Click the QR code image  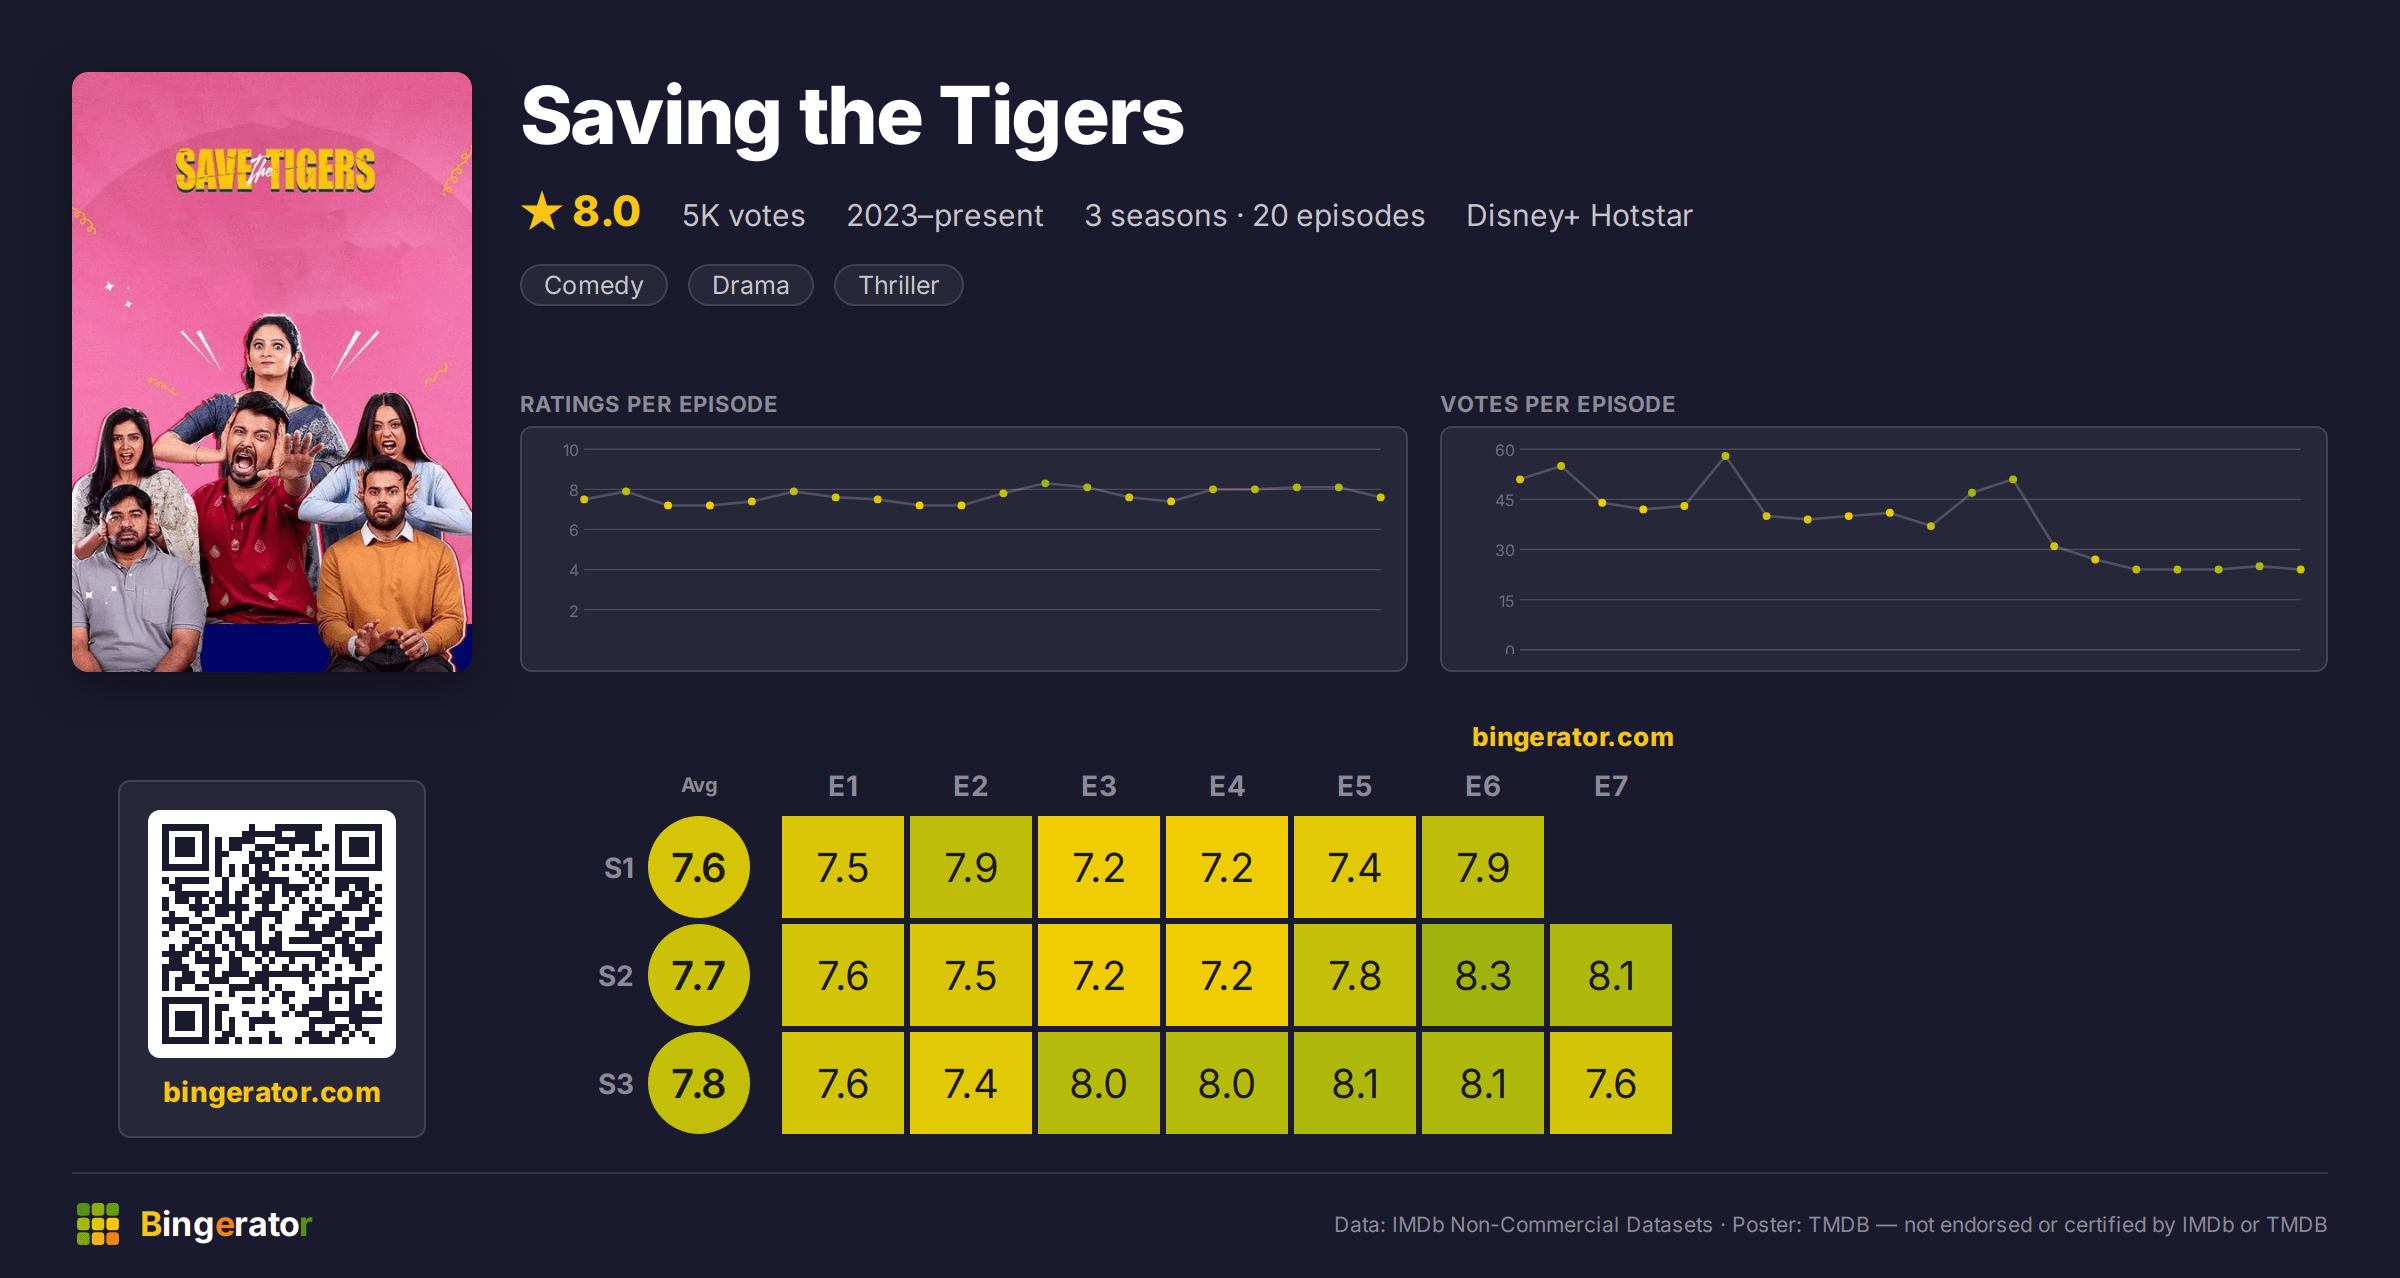272,934
